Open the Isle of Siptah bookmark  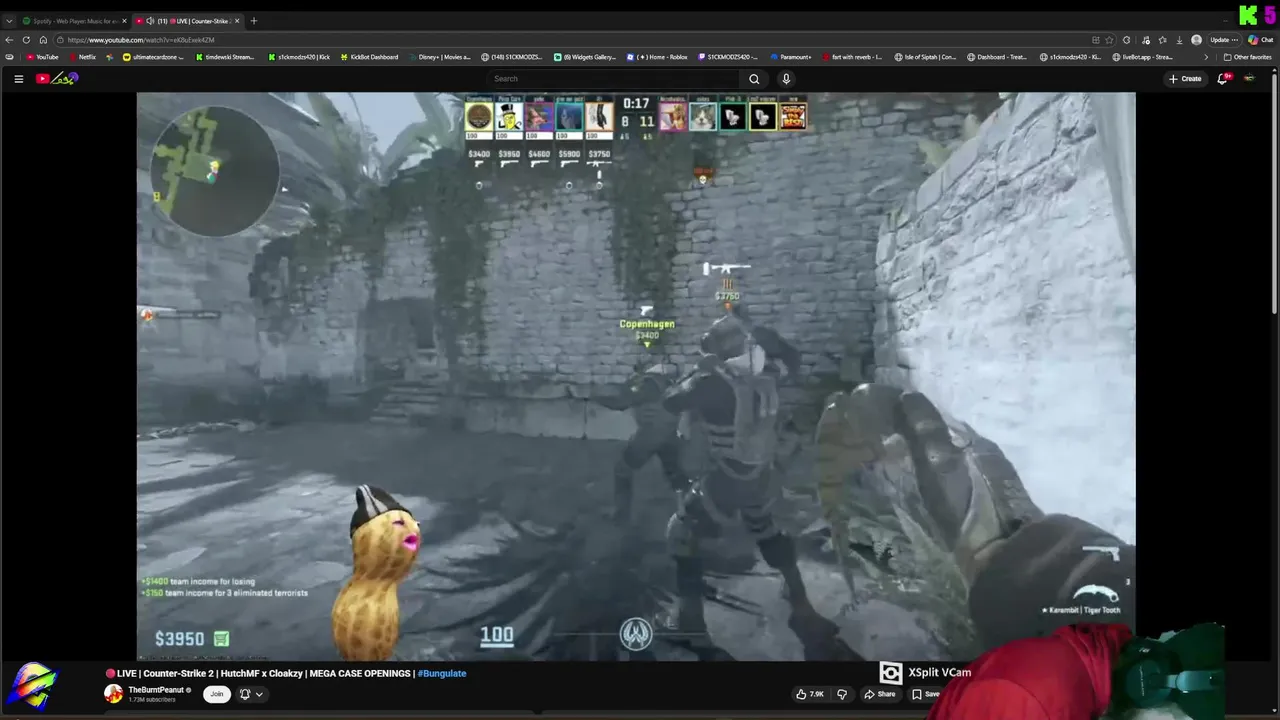click(x=926, y=57)
